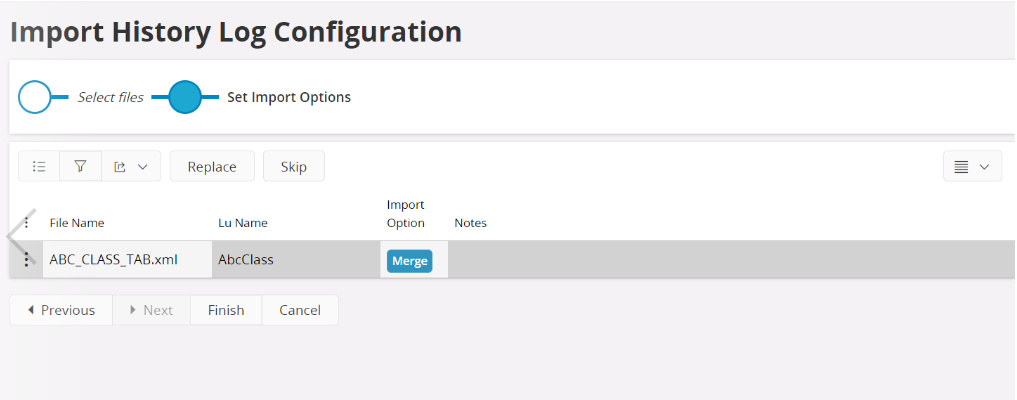Screen dimensions: 1017x400
Task: Click the Finish button
Action: 226,310
